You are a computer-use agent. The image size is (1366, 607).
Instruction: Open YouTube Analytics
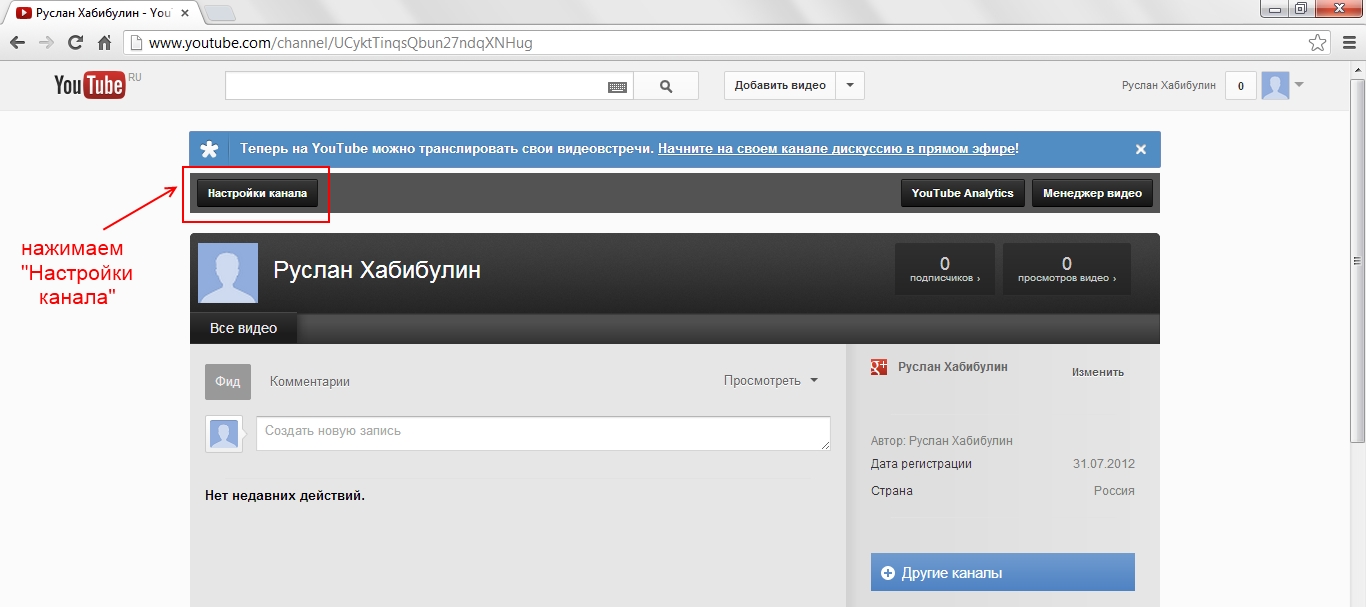pyautogui.click(x=963, y=193)
